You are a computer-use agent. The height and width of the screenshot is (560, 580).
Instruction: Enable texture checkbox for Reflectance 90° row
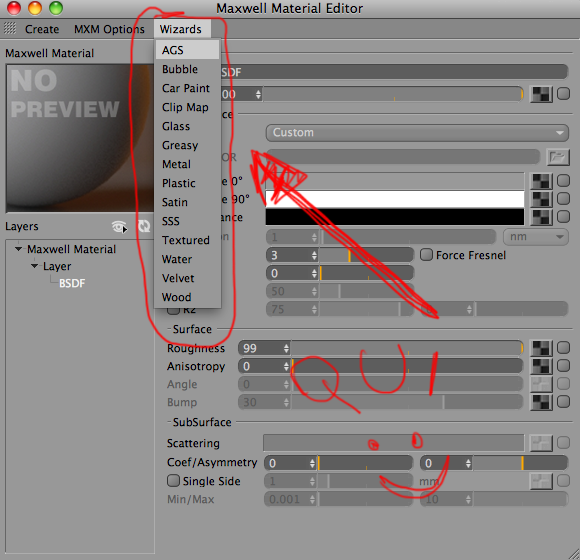pyautogui.click(x=563, y=198)
